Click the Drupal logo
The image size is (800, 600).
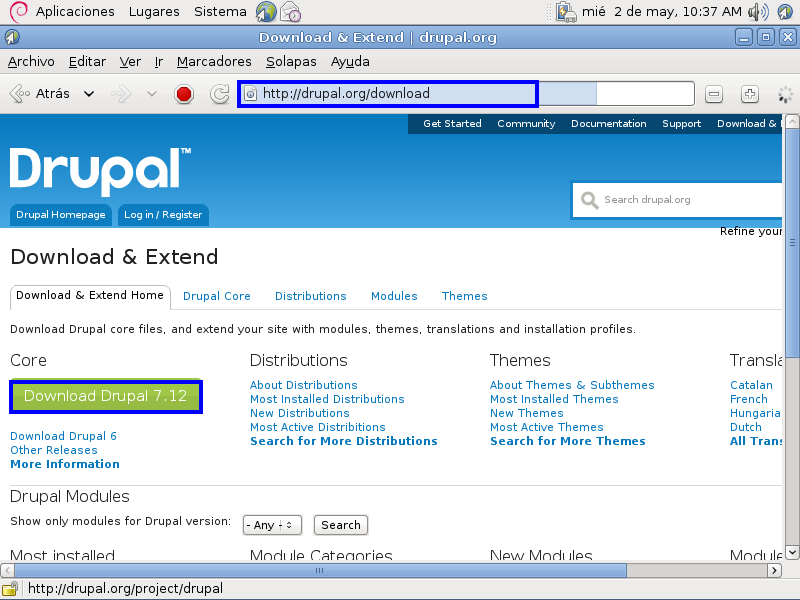(95, 172)
